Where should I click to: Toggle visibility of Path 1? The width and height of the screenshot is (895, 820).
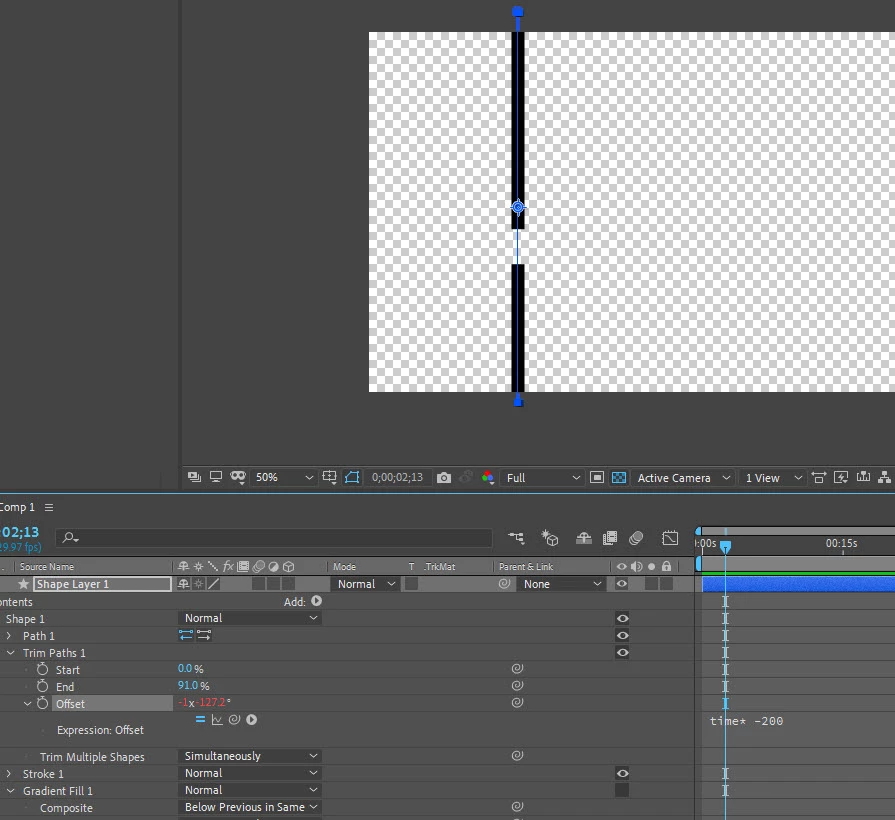click(x=623, y=636)
